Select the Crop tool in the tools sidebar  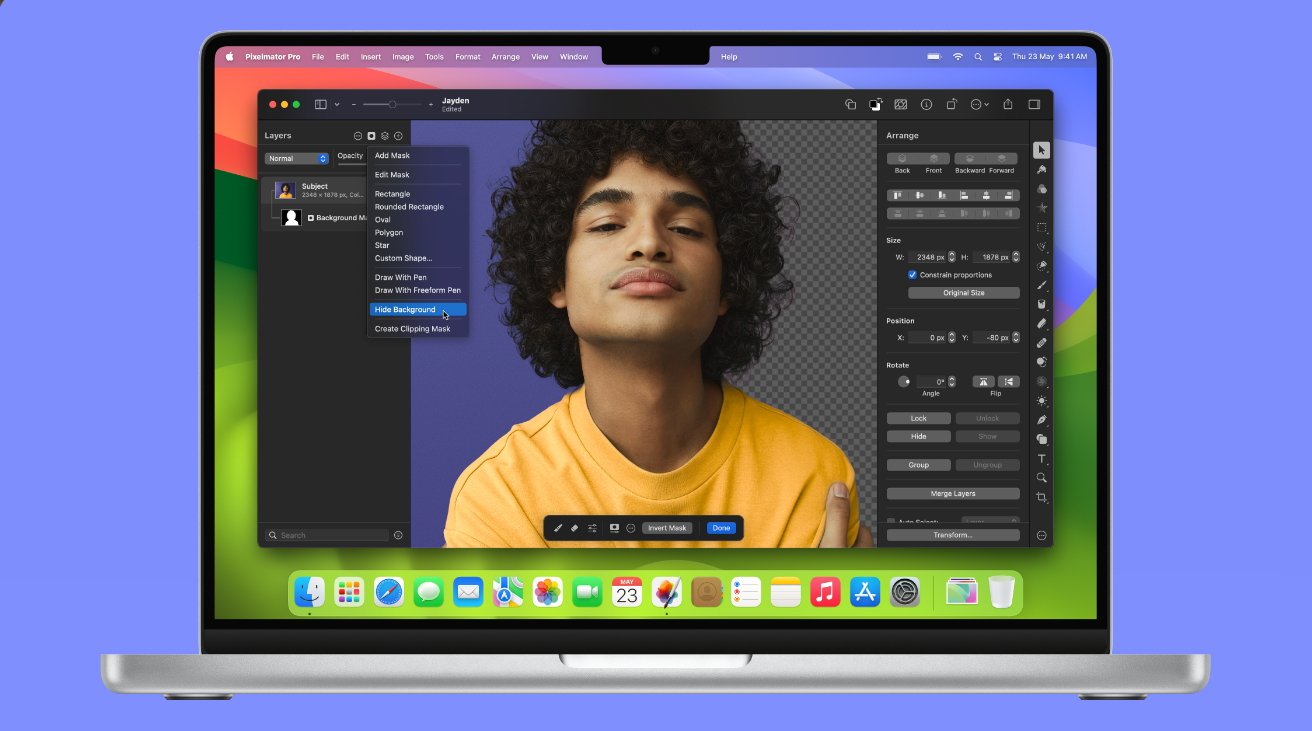tap(1041, 497)
